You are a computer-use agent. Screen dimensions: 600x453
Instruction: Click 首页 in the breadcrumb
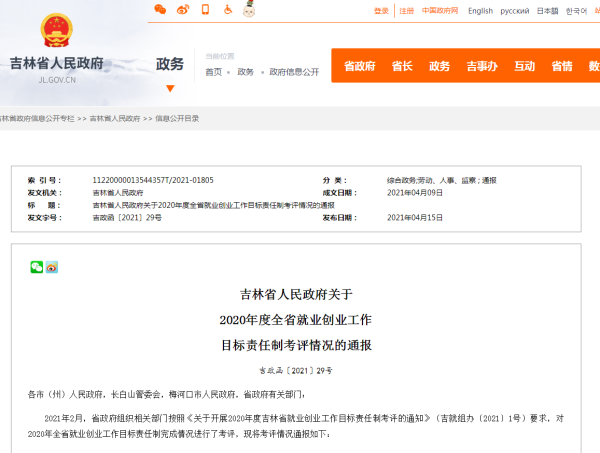click(214, 72)
